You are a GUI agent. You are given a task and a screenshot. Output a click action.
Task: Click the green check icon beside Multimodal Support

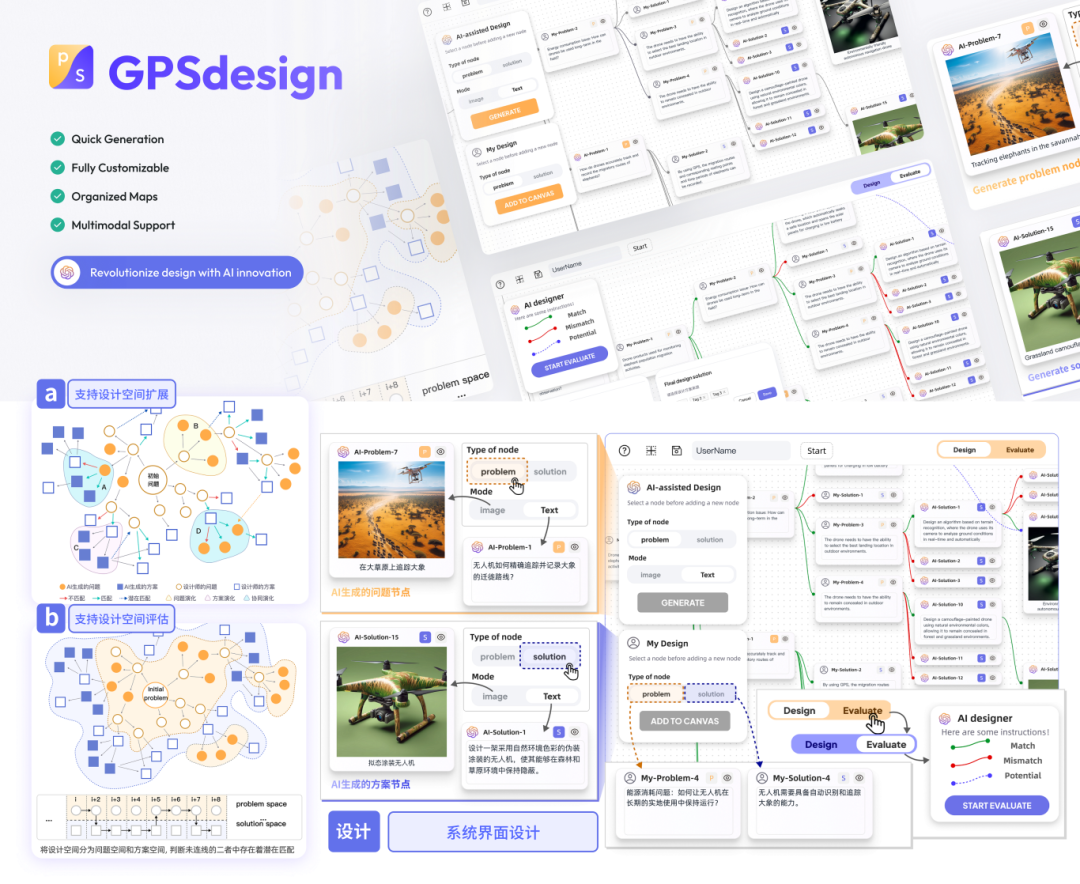pos(58,225)
